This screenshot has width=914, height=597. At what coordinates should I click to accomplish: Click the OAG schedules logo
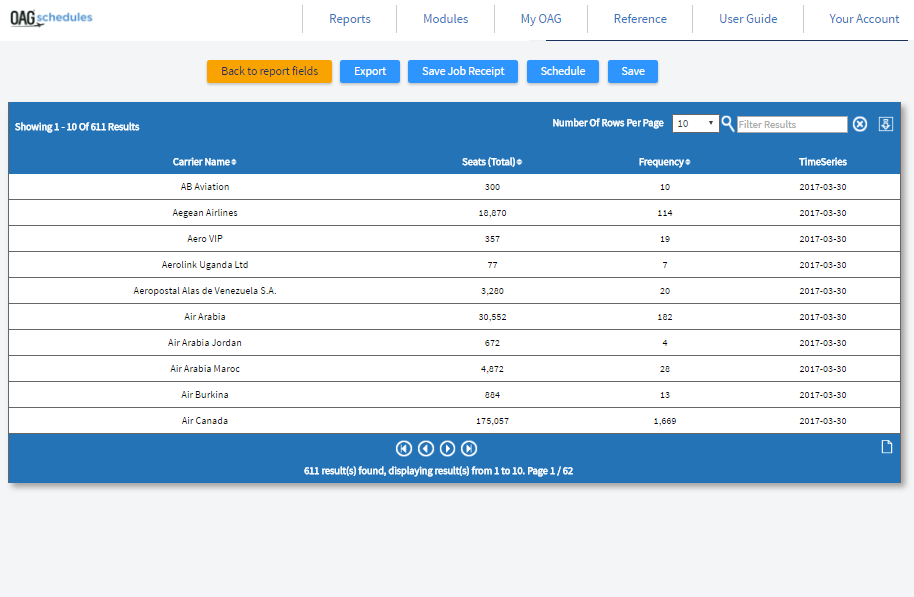(x=51, y=19)
